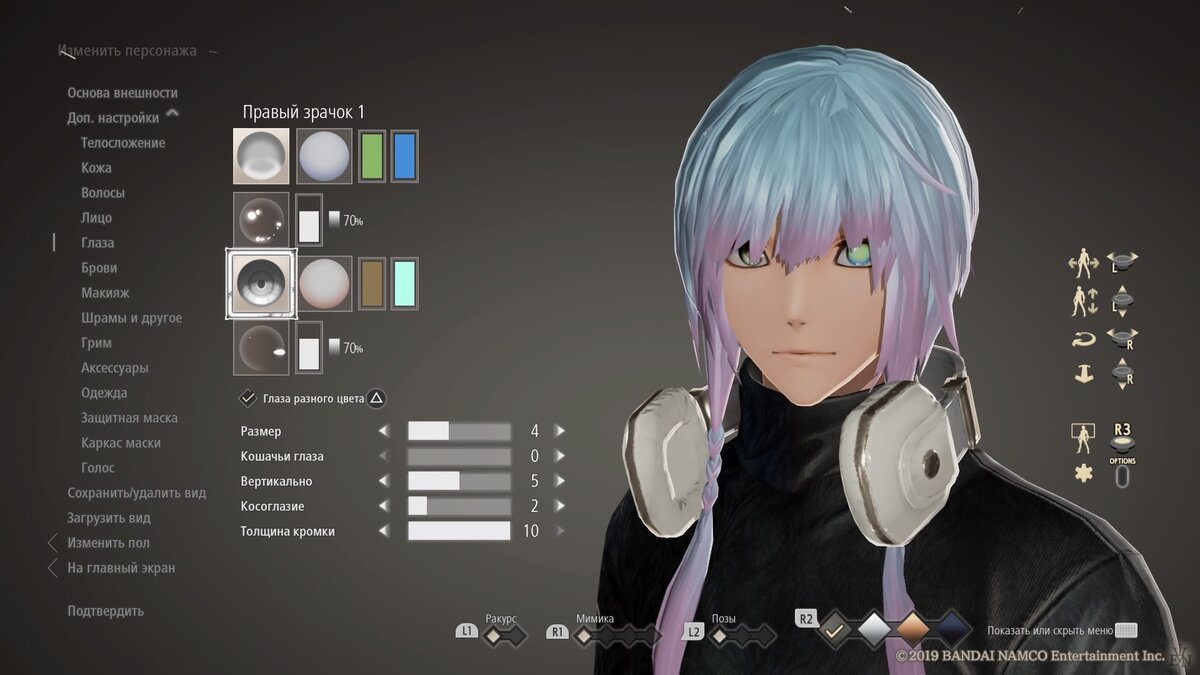Viewport: 1200px width, 675px height.
Task: Select the highlighted eye iris pattern thumbnail
Action: pos(261,284)
